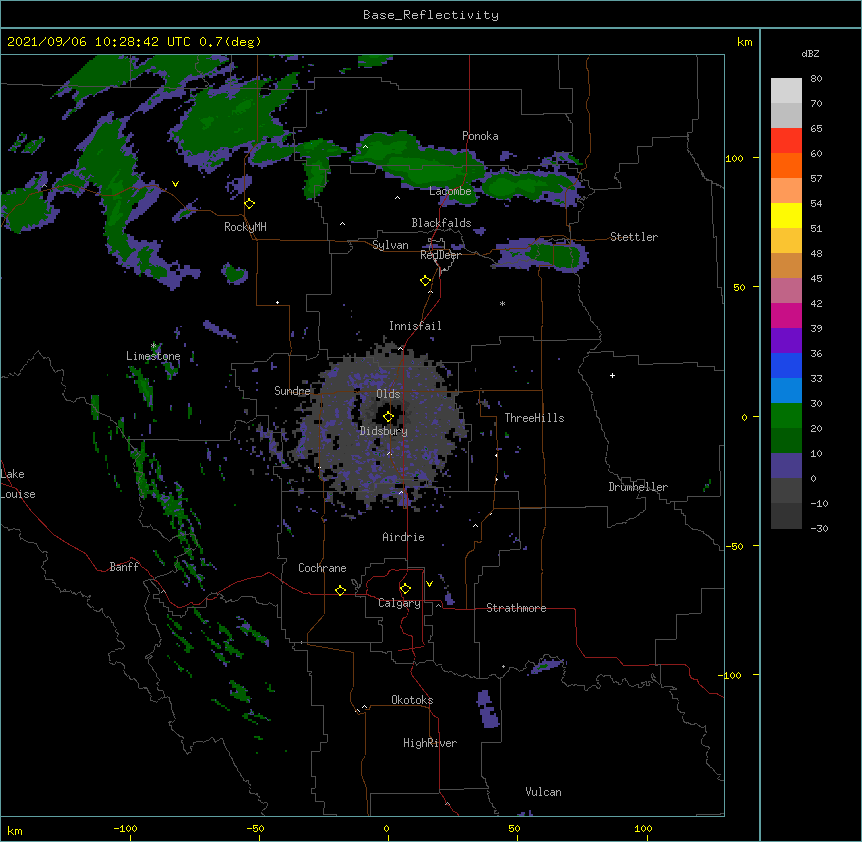Screen dimensions: 862x842
Task: Click the RedDeer city label
Action: click(440, 255)
